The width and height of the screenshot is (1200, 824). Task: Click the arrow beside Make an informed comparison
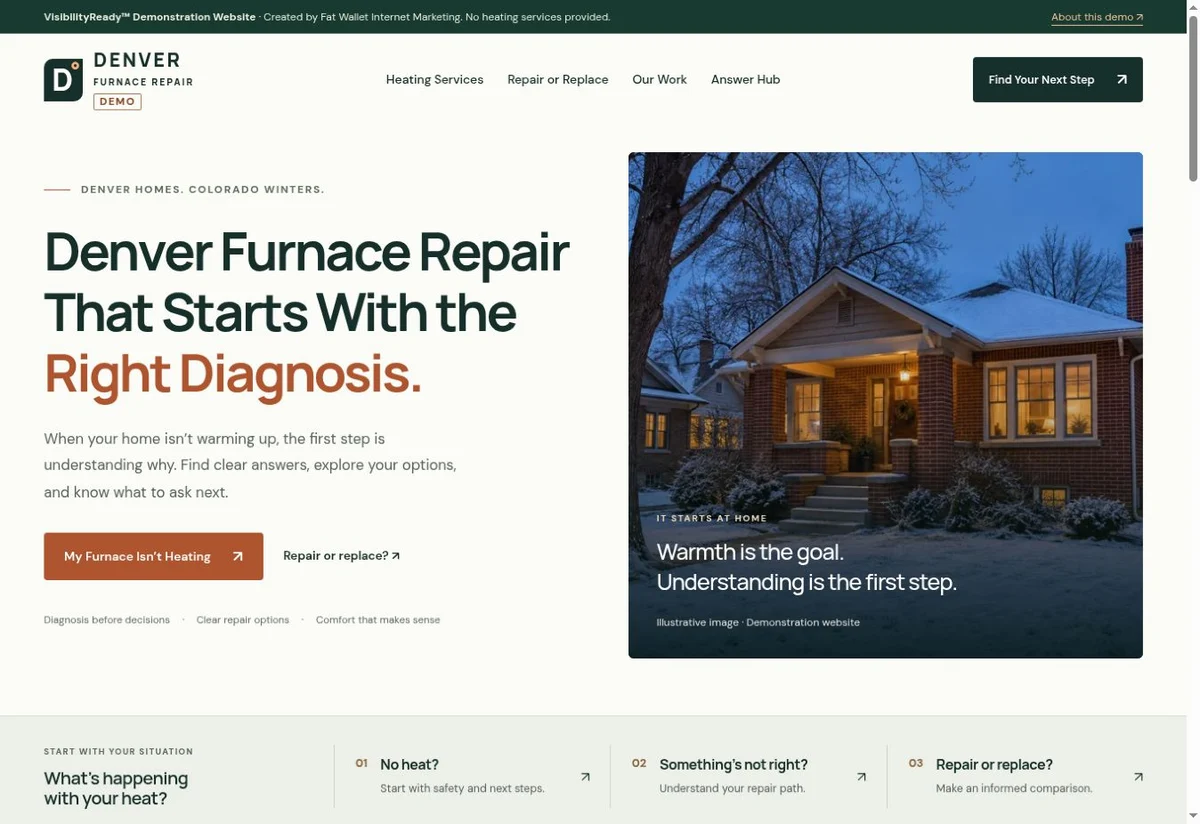click(x=1138, y=776)
